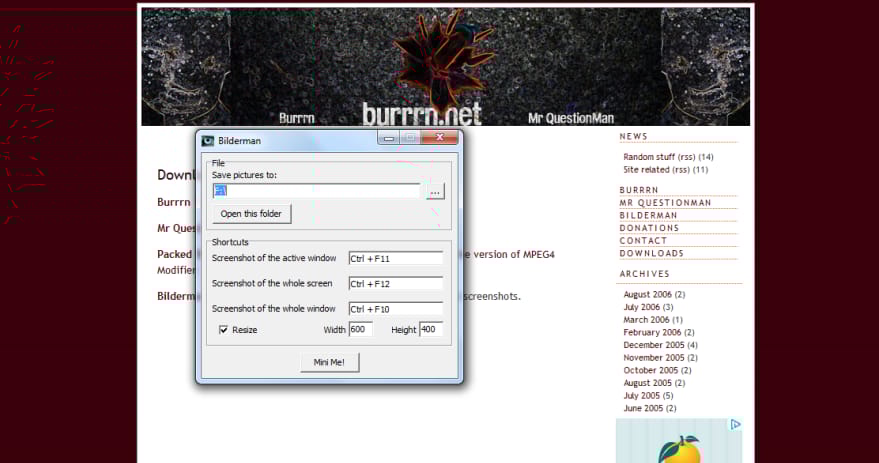The width and height of the screenshot is (879, 463).
Task: Close the Bilderman window
Action: click(440, 137)
